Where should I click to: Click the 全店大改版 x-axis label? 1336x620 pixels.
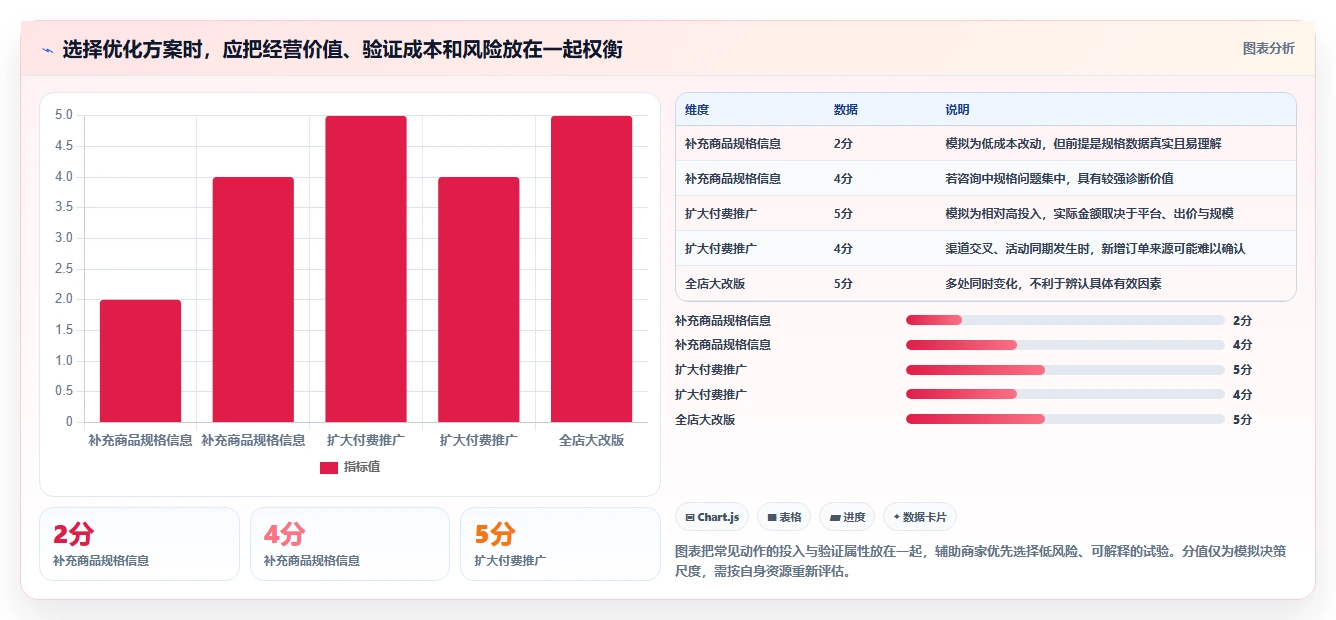click(591, 440)
